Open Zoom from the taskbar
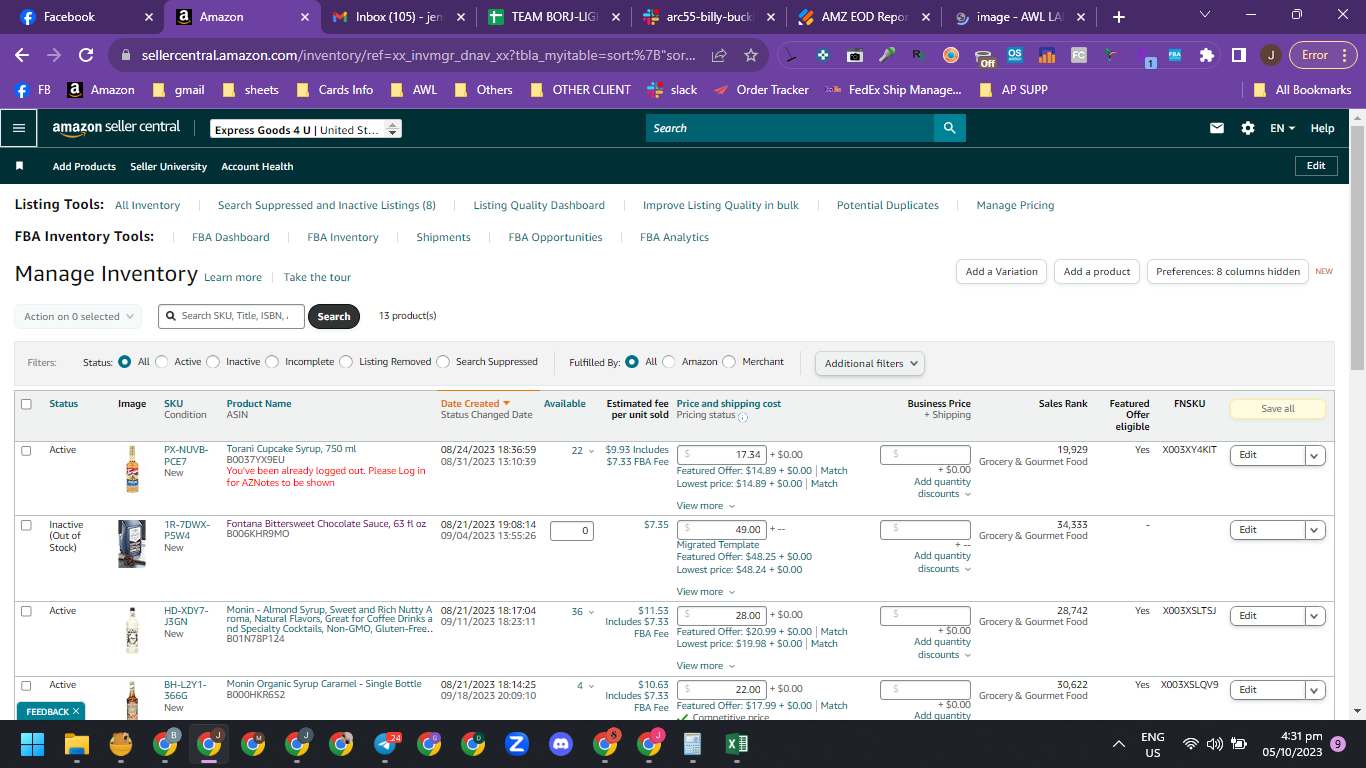 pos(517,744)
